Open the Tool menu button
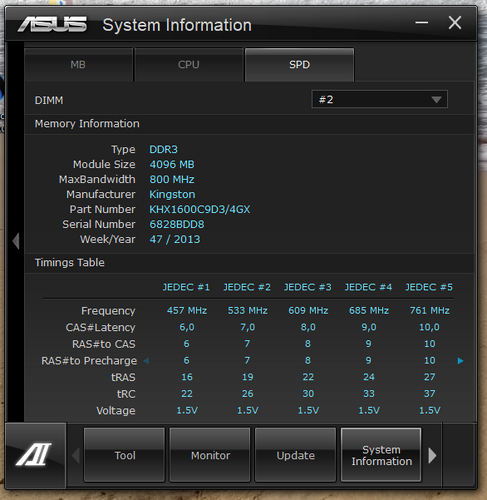This screenshot has width=487, height=500. (124, 455)
